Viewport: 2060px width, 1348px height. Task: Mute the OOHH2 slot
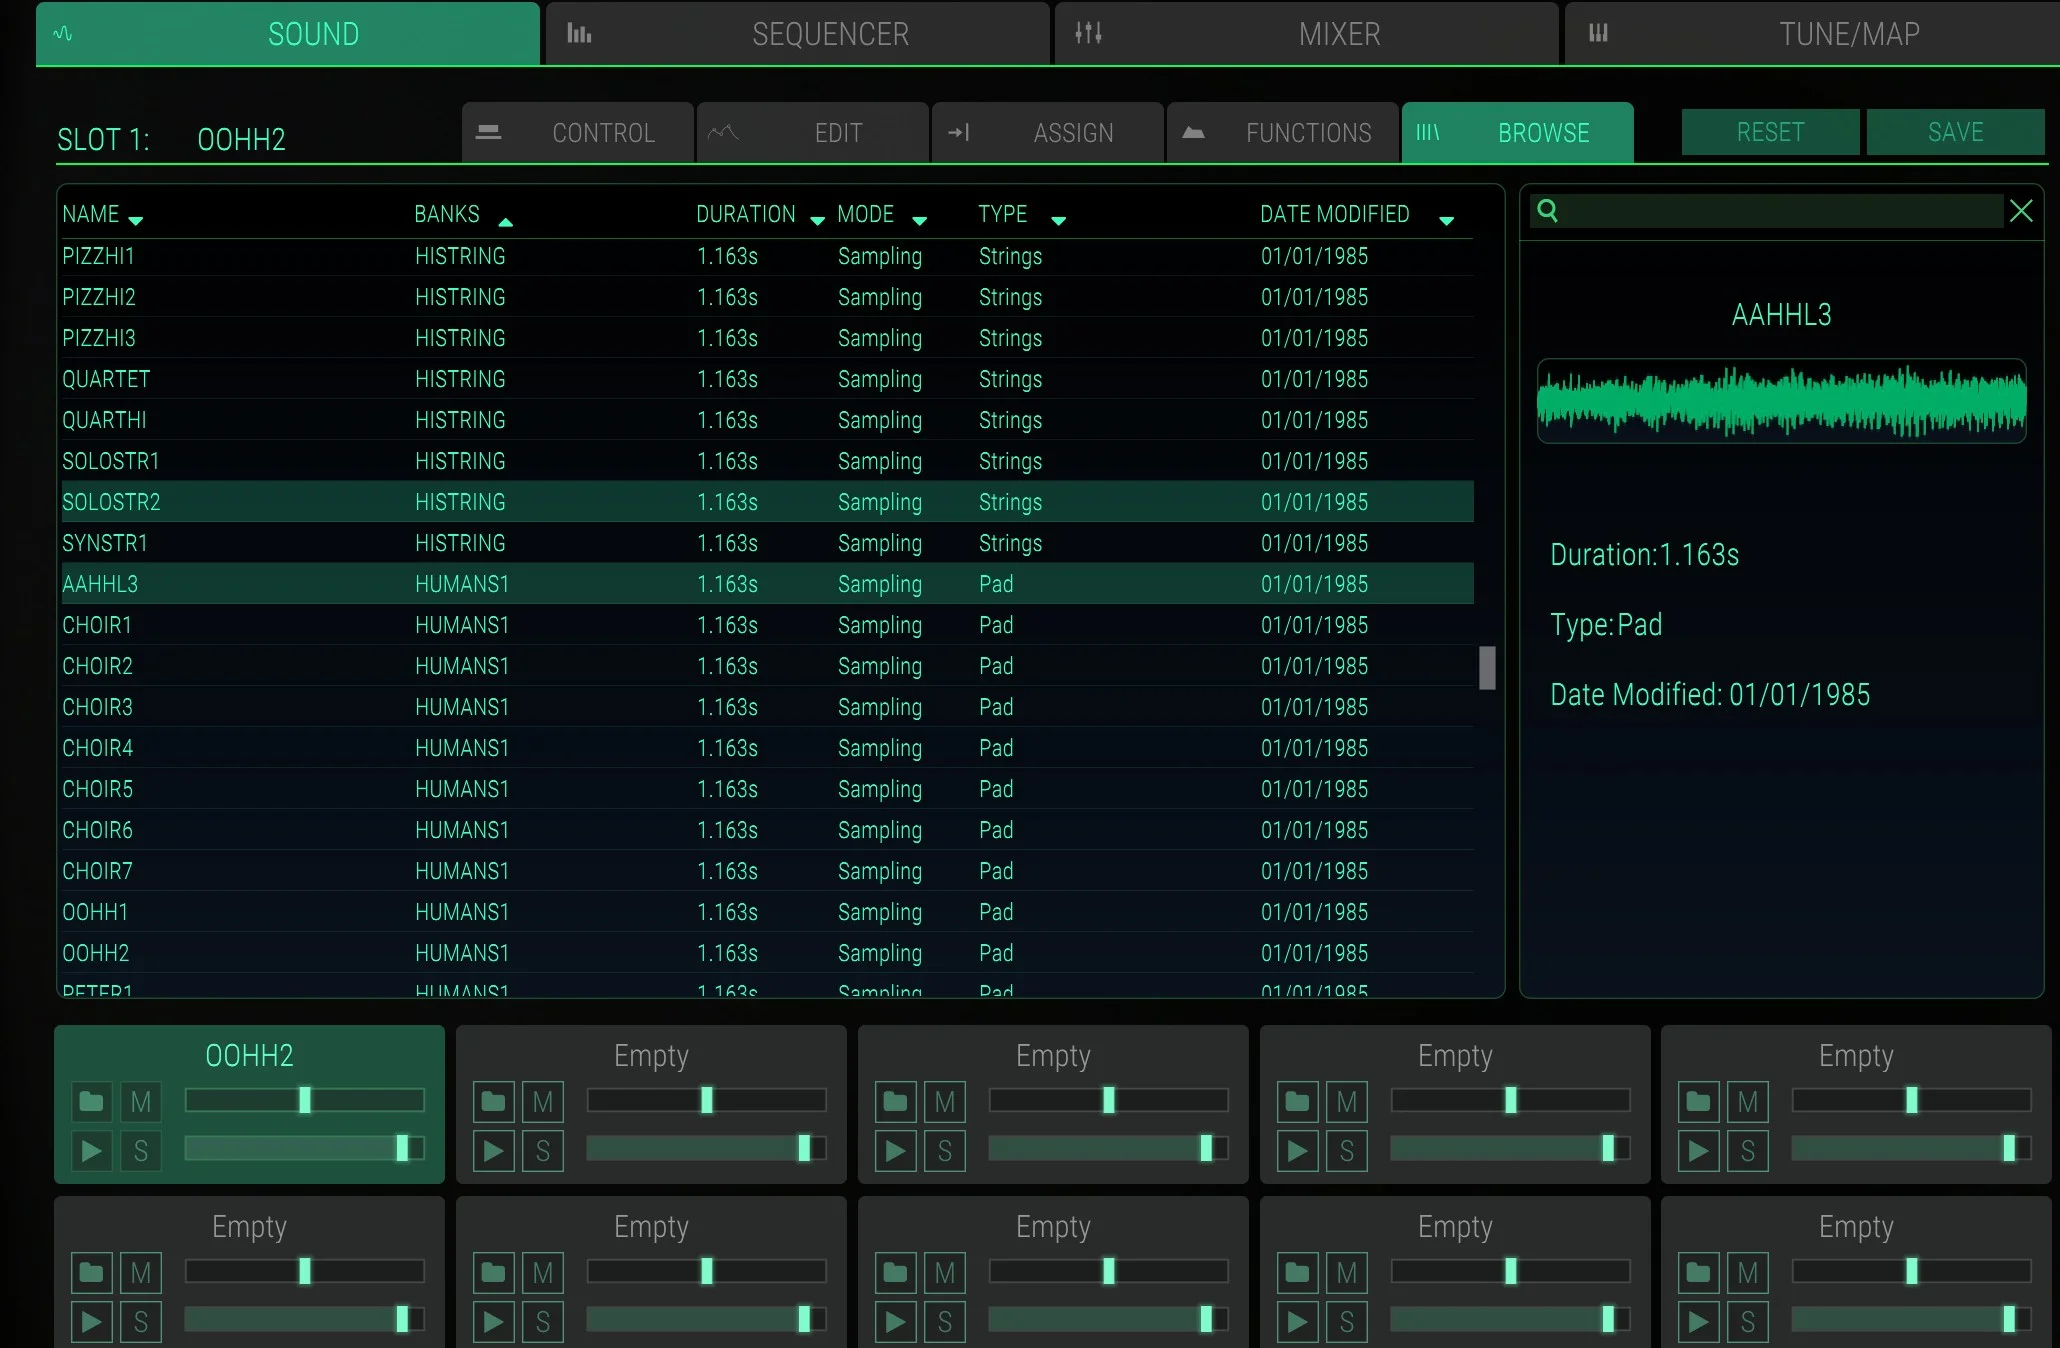click(141, 1102)
